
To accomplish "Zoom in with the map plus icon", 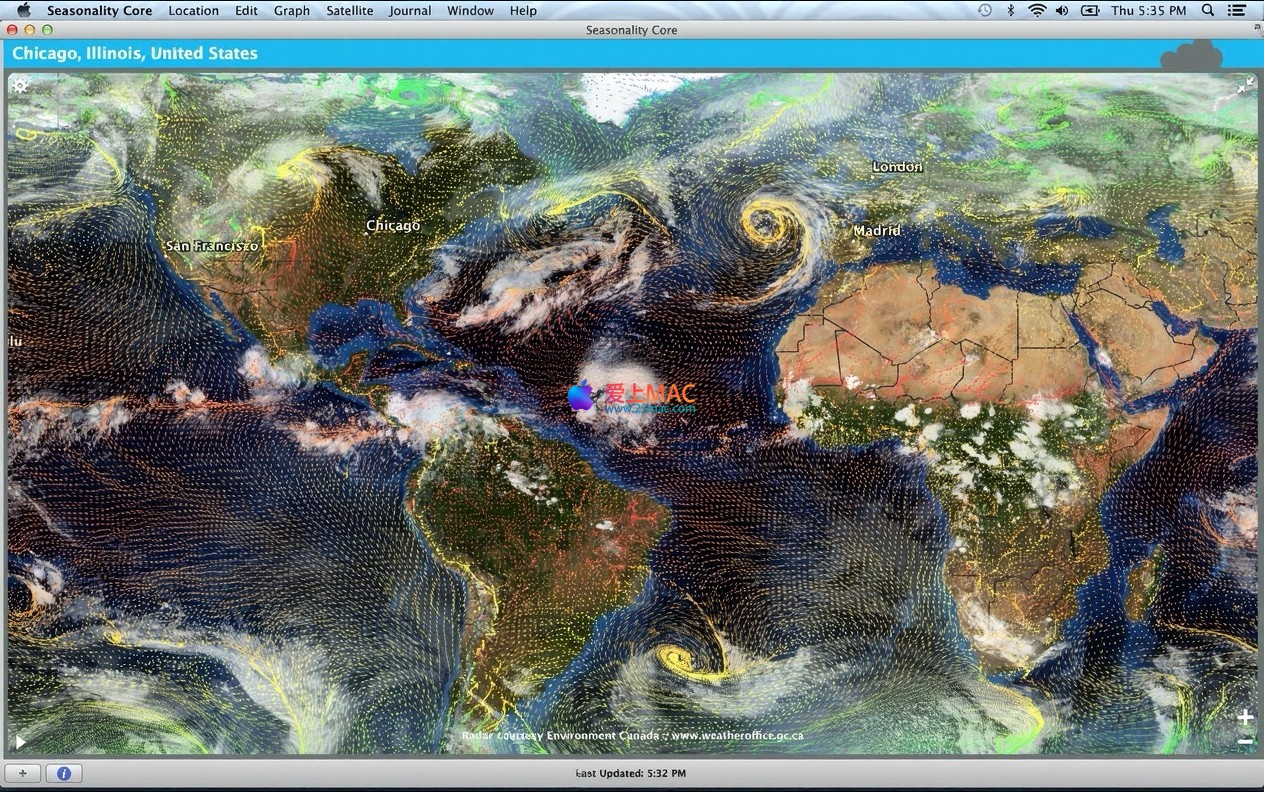I will [1245, 717].
